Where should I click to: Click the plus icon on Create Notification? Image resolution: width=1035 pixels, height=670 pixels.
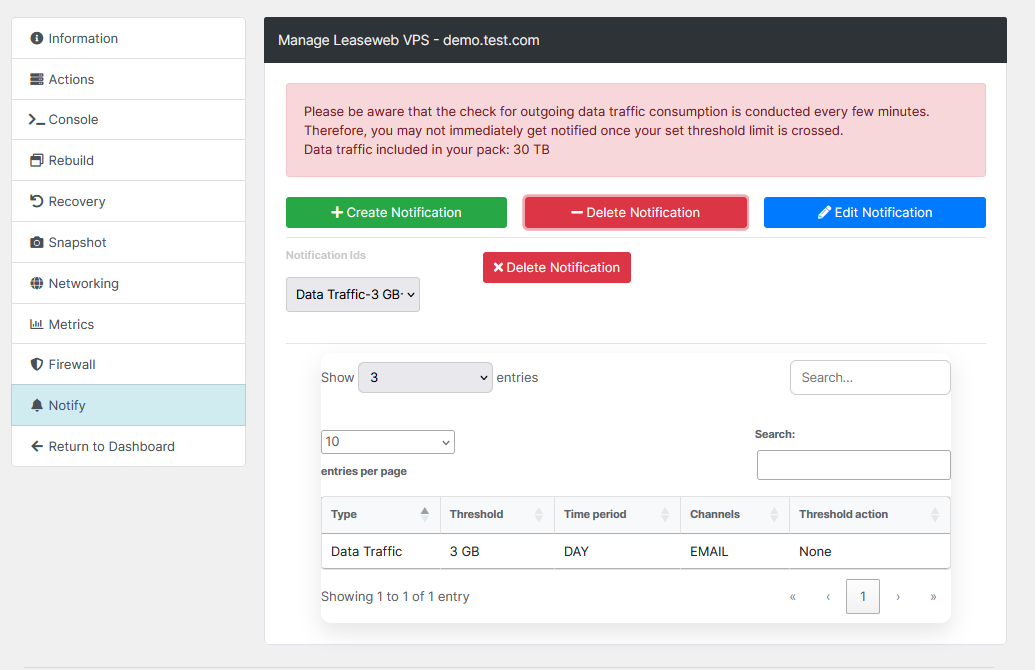[x=337, y=213]
